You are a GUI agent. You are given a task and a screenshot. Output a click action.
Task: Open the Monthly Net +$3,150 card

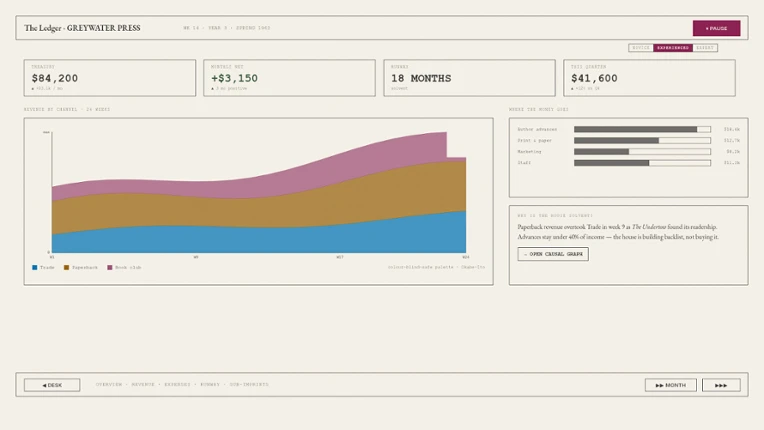(x=289, y=78)
